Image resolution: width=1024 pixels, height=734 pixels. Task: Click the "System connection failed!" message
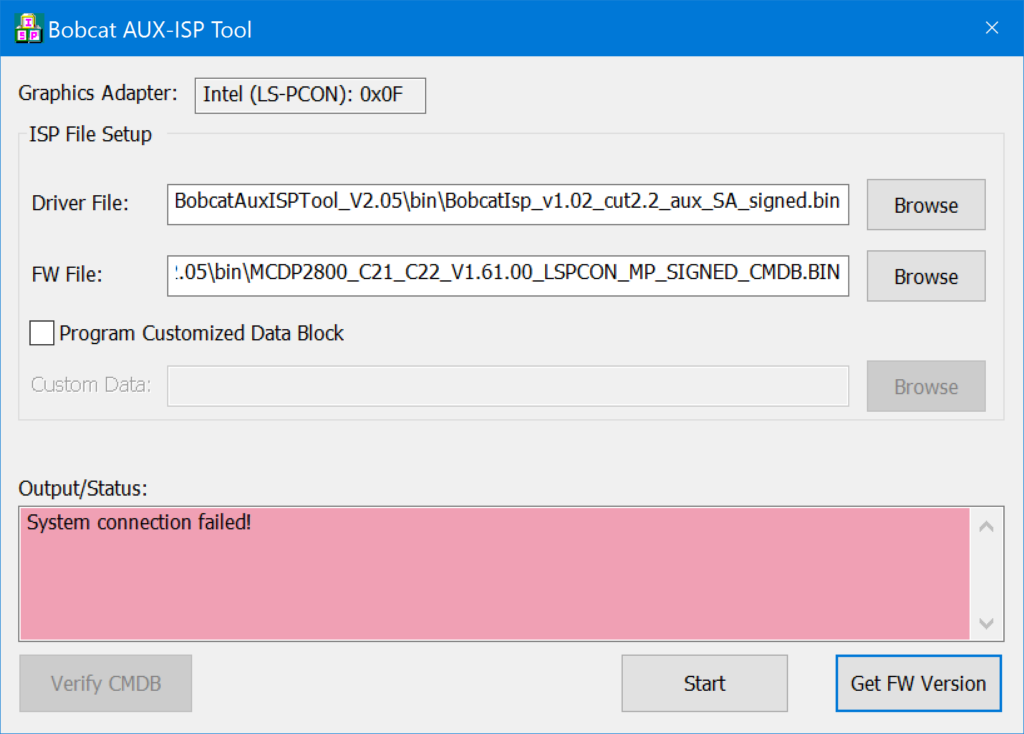139,522
